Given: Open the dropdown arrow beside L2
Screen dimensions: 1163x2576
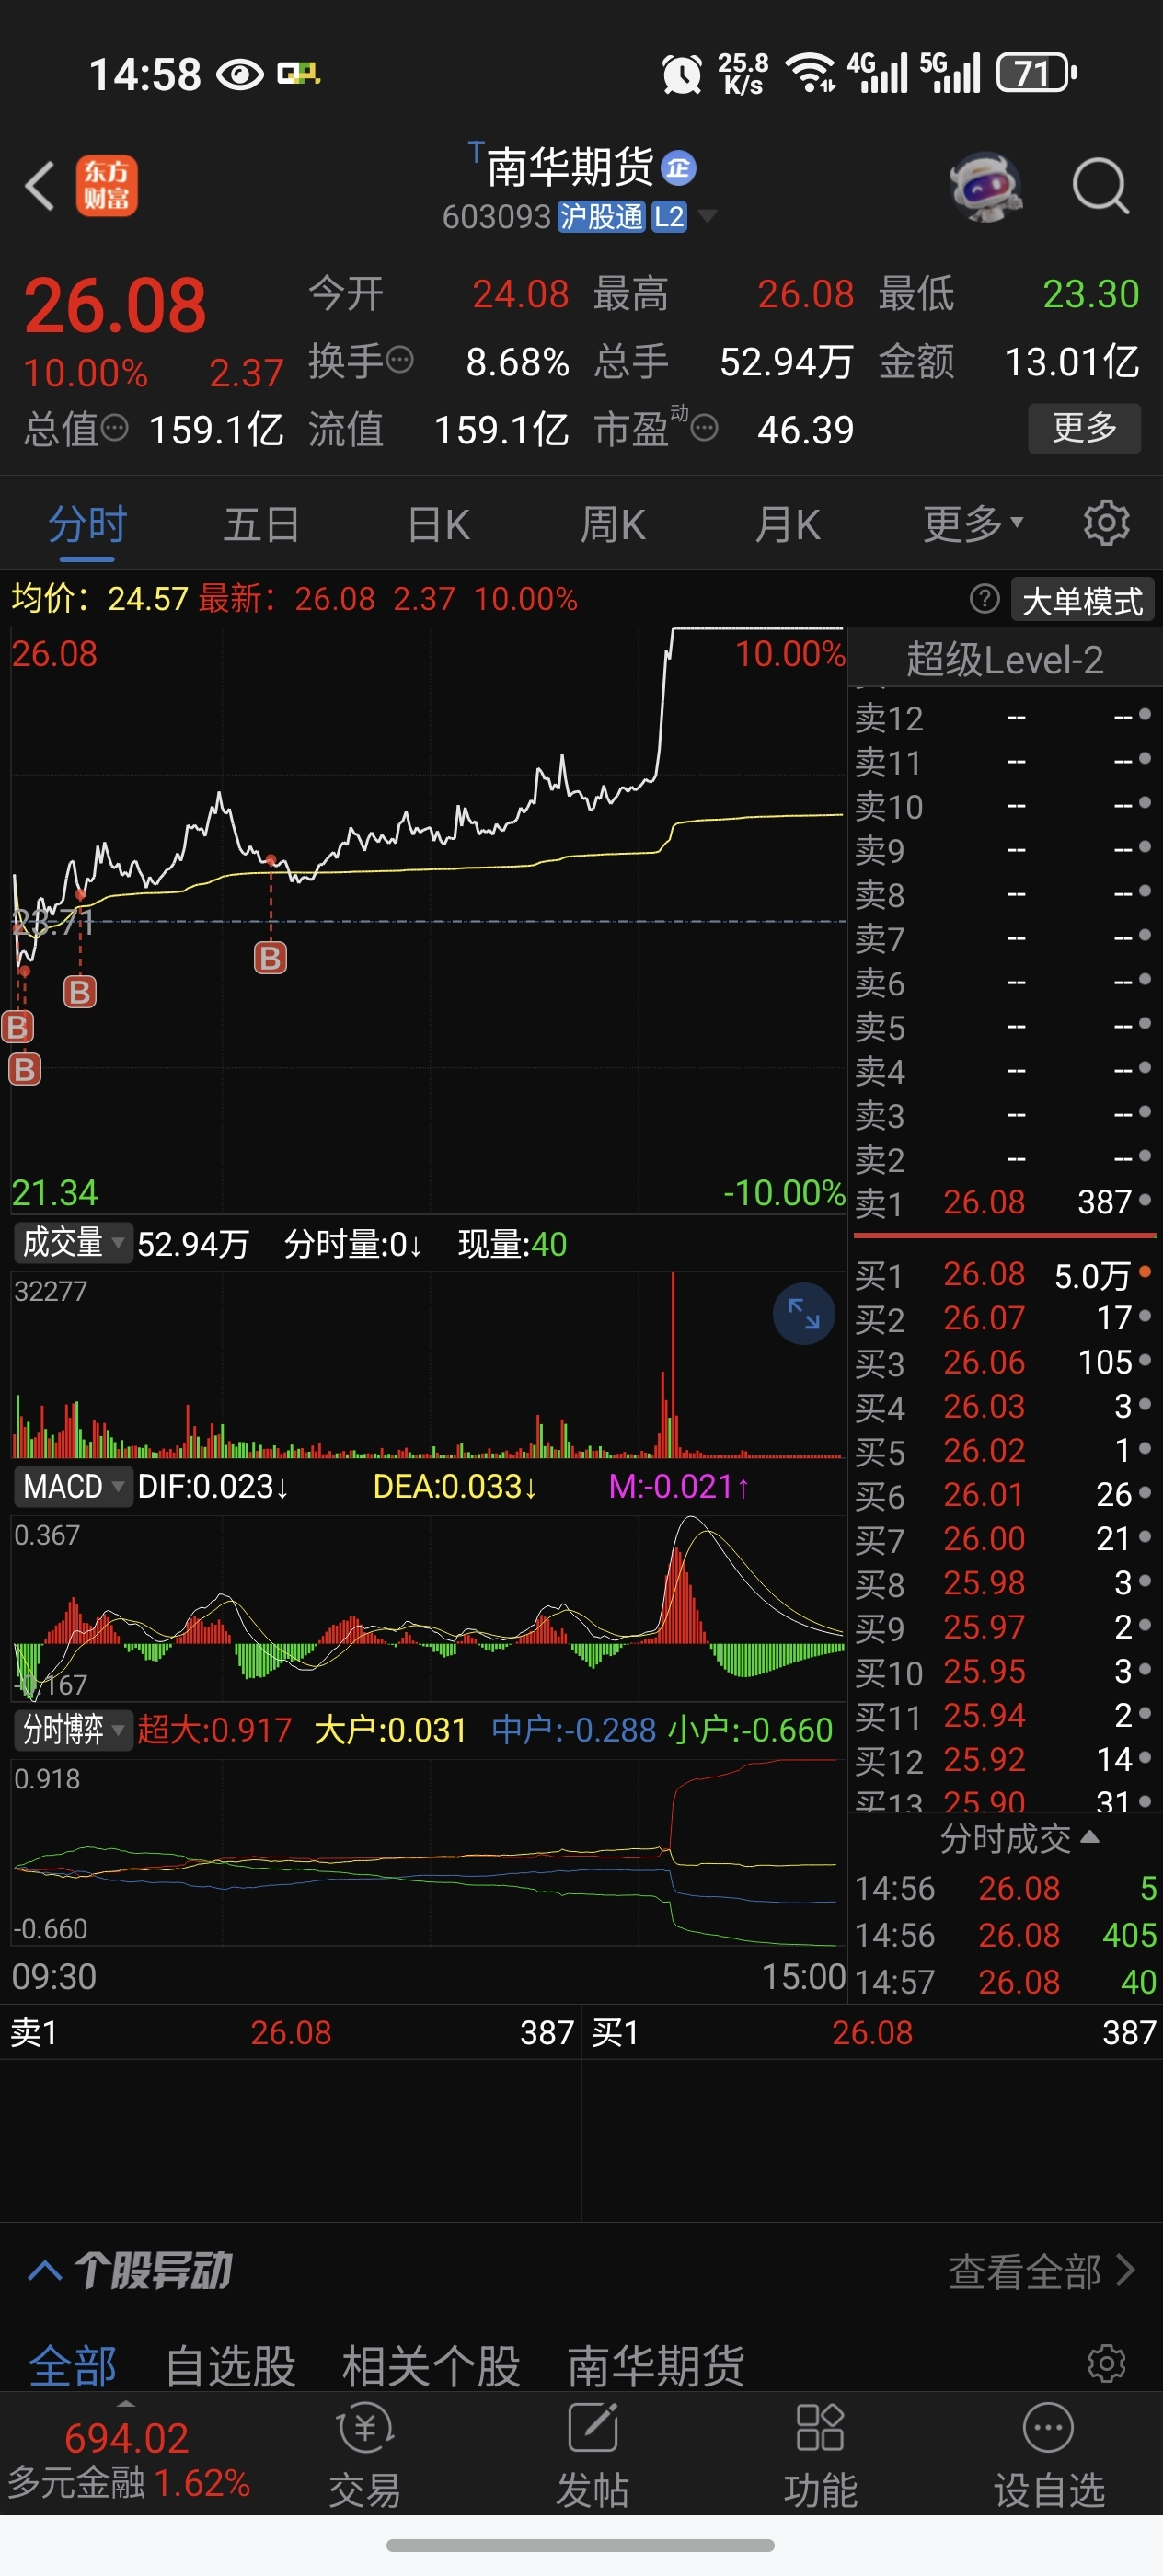Looking at the screenshot, I should click(707, 216).
